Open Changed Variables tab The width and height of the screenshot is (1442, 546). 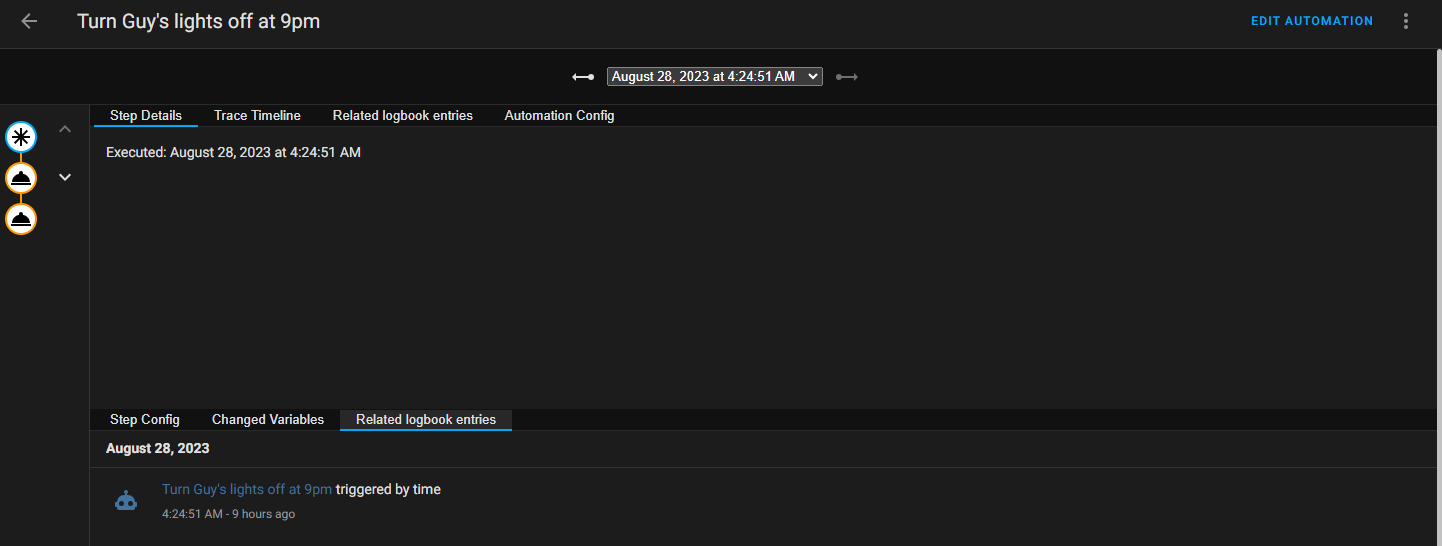point(268,419)
